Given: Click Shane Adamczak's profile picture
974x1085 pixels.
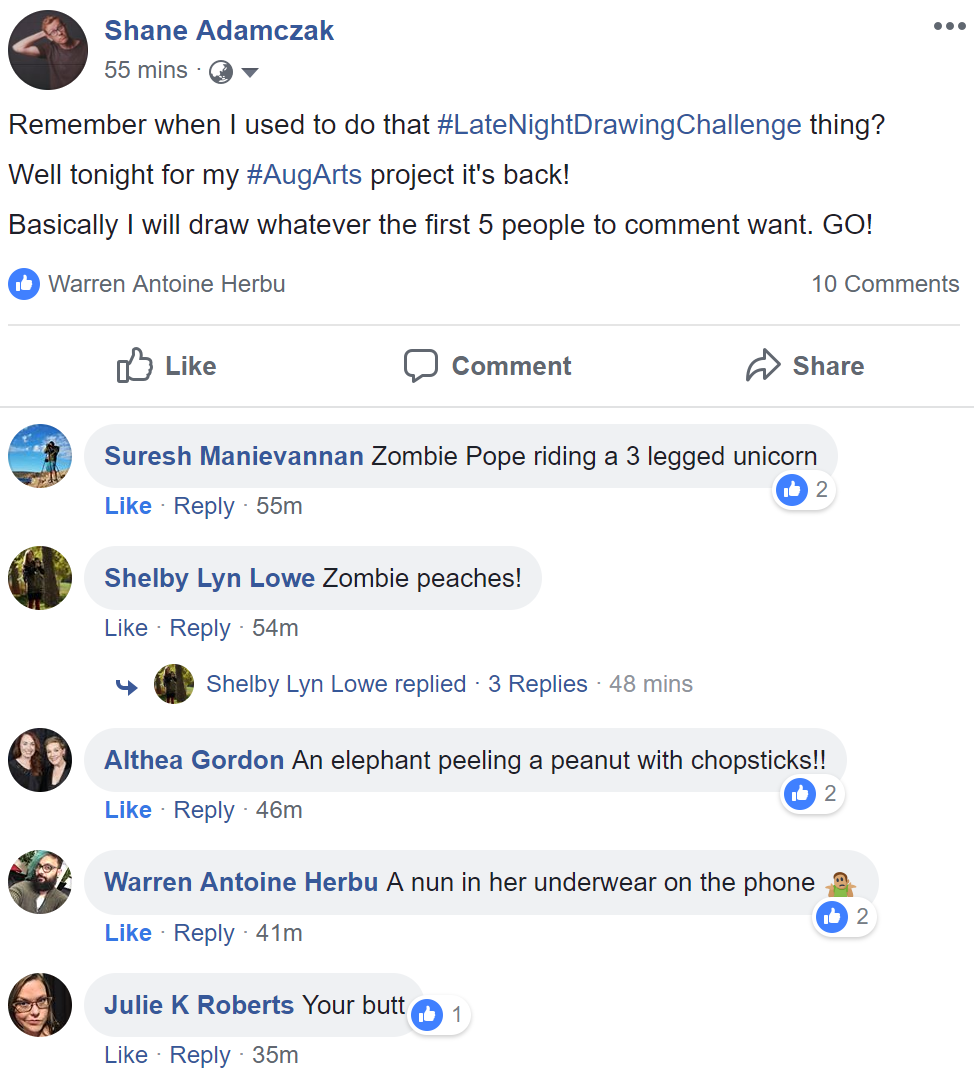Looking at the screenshot, I should click(x=48, y=50).
